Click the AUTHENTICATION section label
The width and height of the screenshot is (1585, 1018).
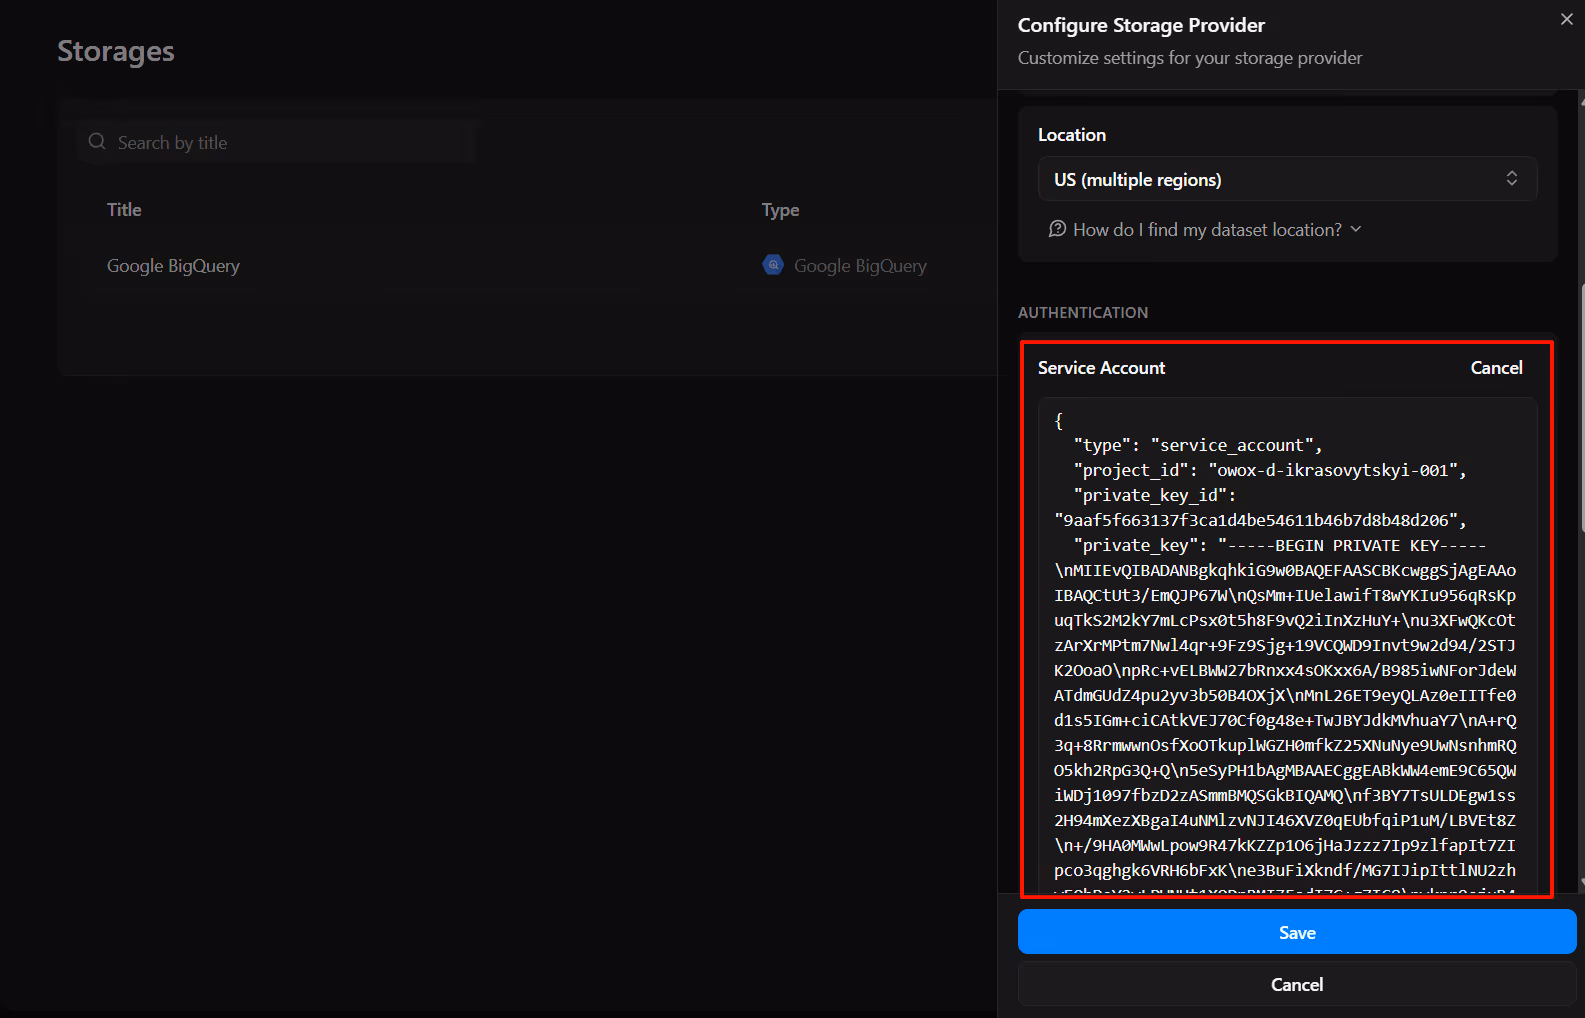[x=1083, y=313]
